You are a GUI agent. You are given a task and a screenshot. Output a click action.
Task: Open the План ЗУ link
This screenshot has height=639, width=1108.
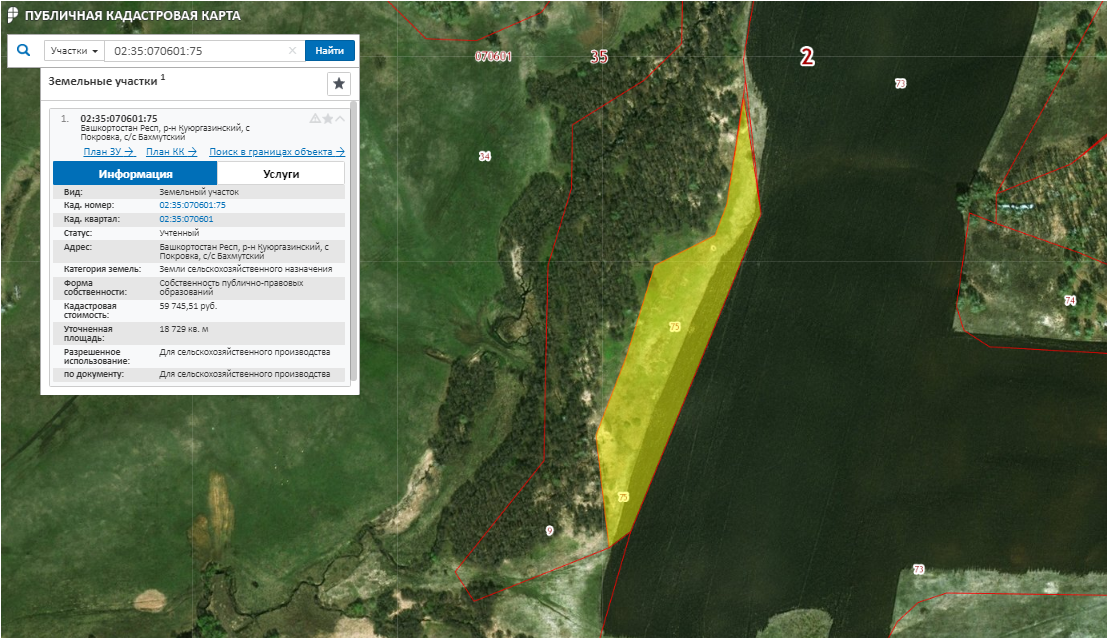click(x=109, y=152)
